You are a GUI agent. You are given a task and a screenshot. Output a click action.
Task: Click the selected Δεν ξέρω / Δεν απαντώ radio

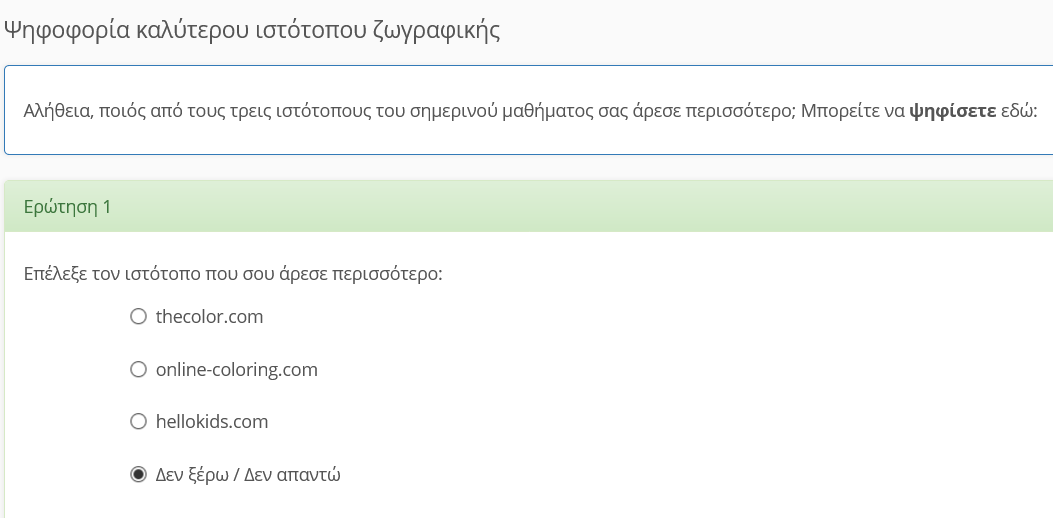[139, 475]
